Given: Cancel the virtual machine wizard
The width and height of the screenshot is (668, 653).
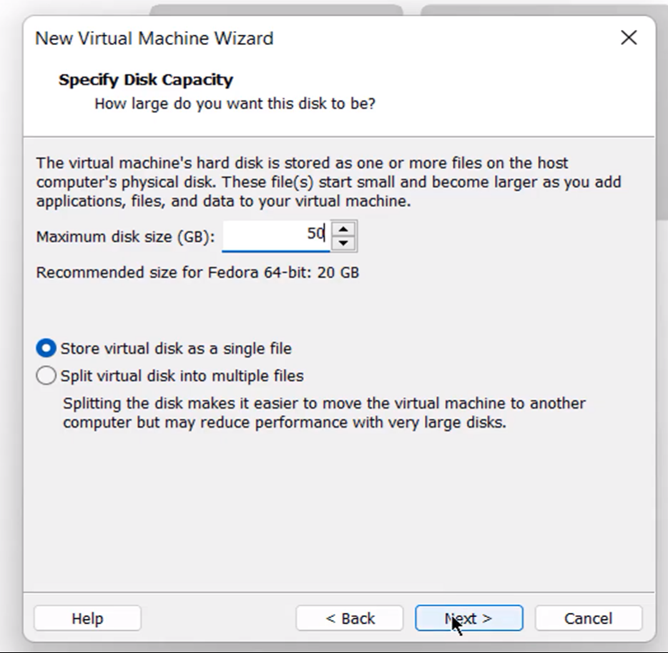Looking at the screenshot, I should [x=588, y=618].
